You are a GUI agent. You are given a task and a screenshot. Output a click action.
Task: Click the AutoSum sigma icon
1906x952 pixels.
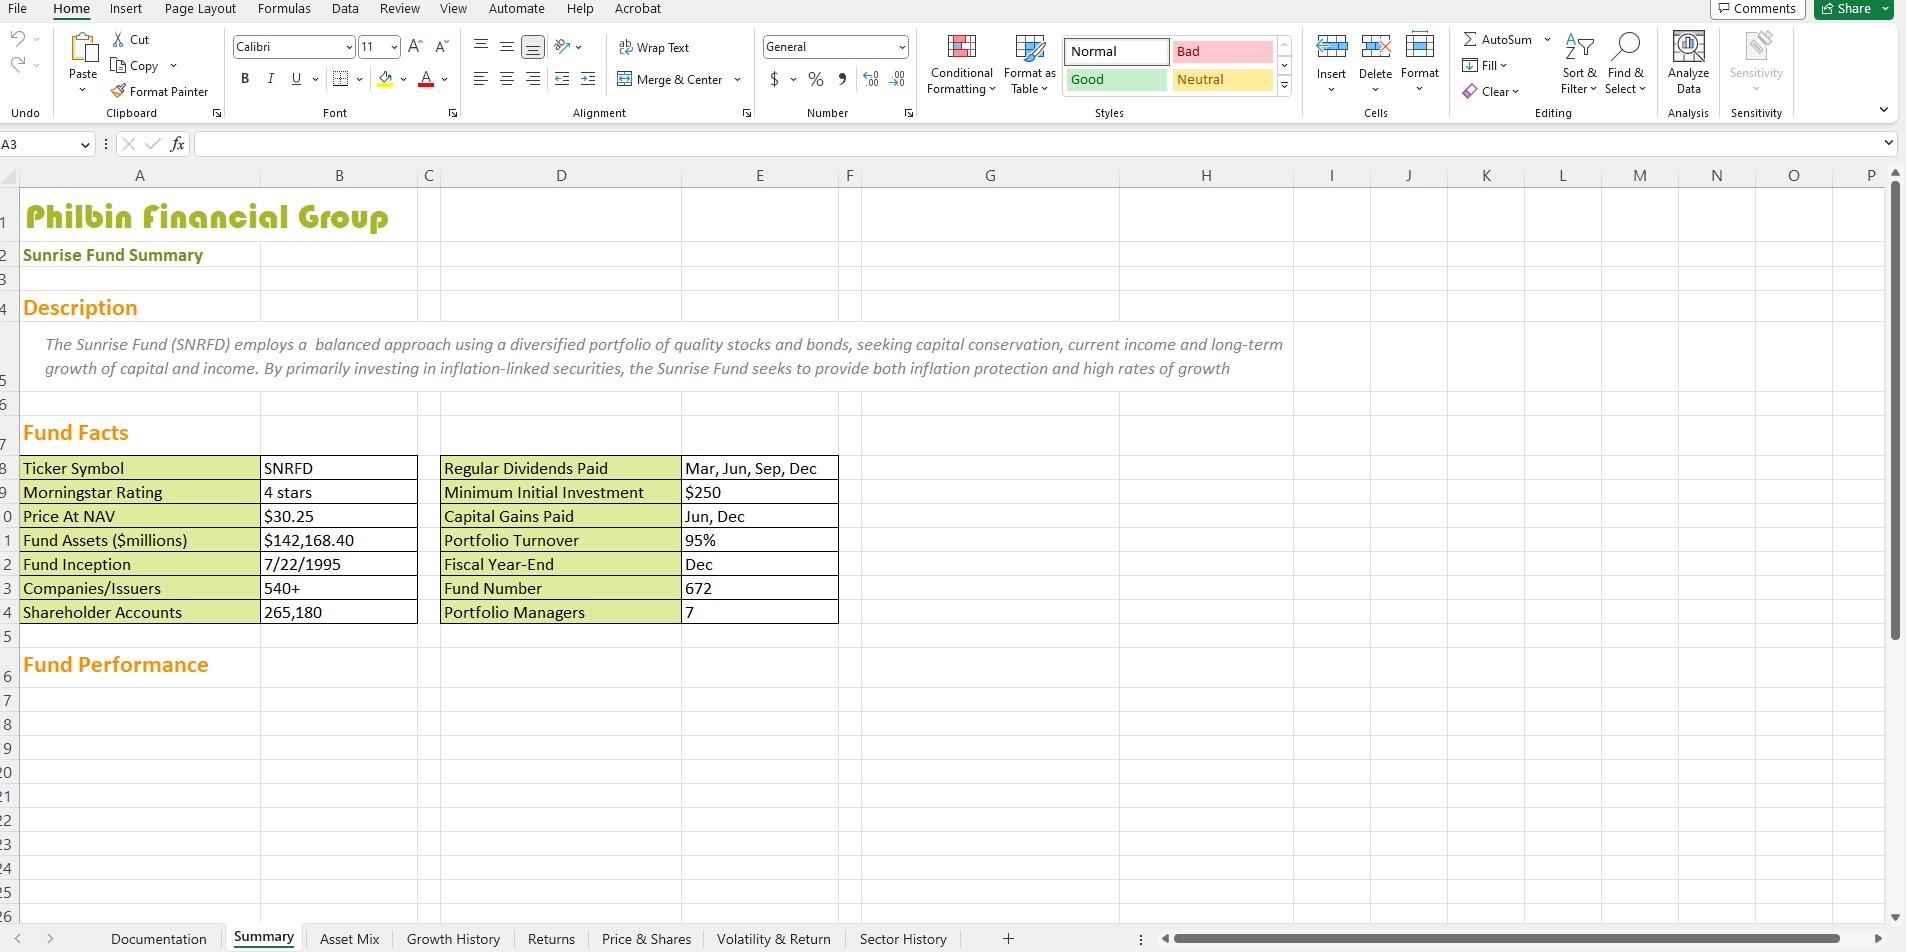(x=1470, y=40)
